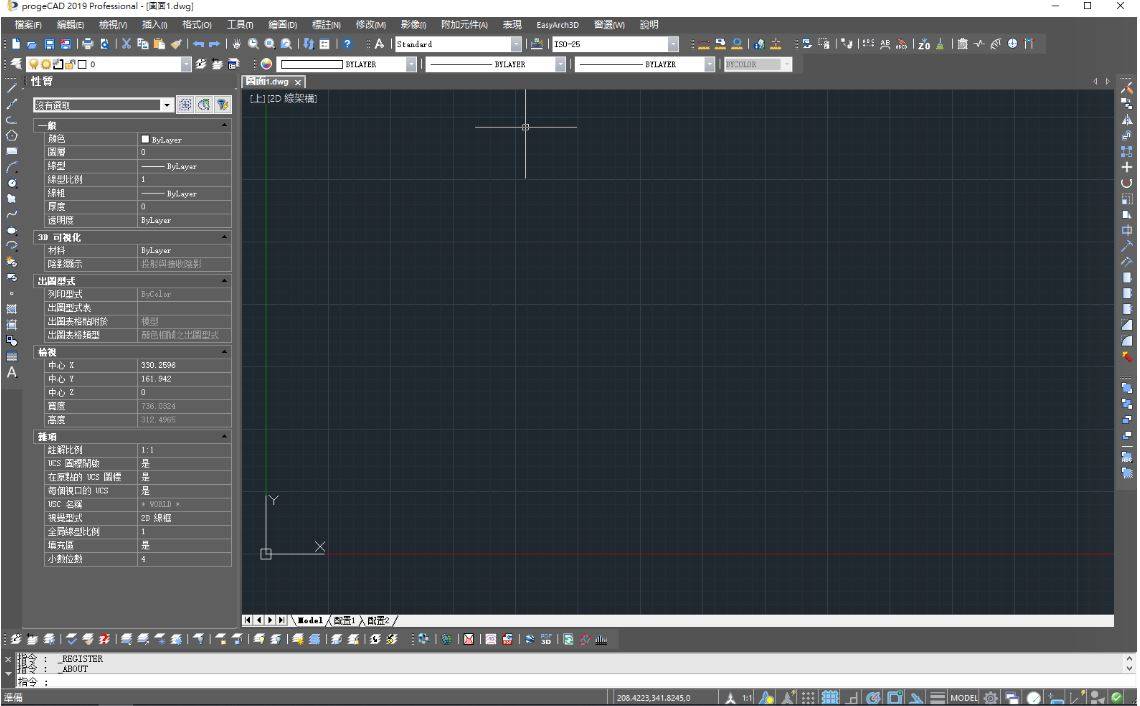Collapse the 出圖型式 section

pos(224,281)
